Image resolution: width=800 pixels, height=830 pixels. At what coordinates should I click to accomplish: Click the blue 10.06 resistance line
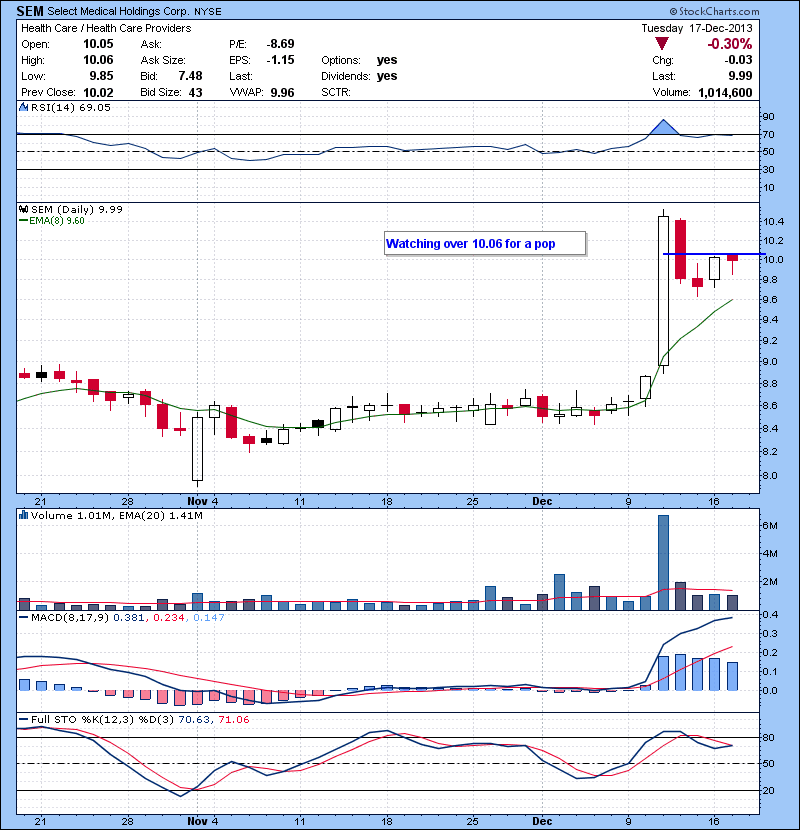[x=714, y=254]
